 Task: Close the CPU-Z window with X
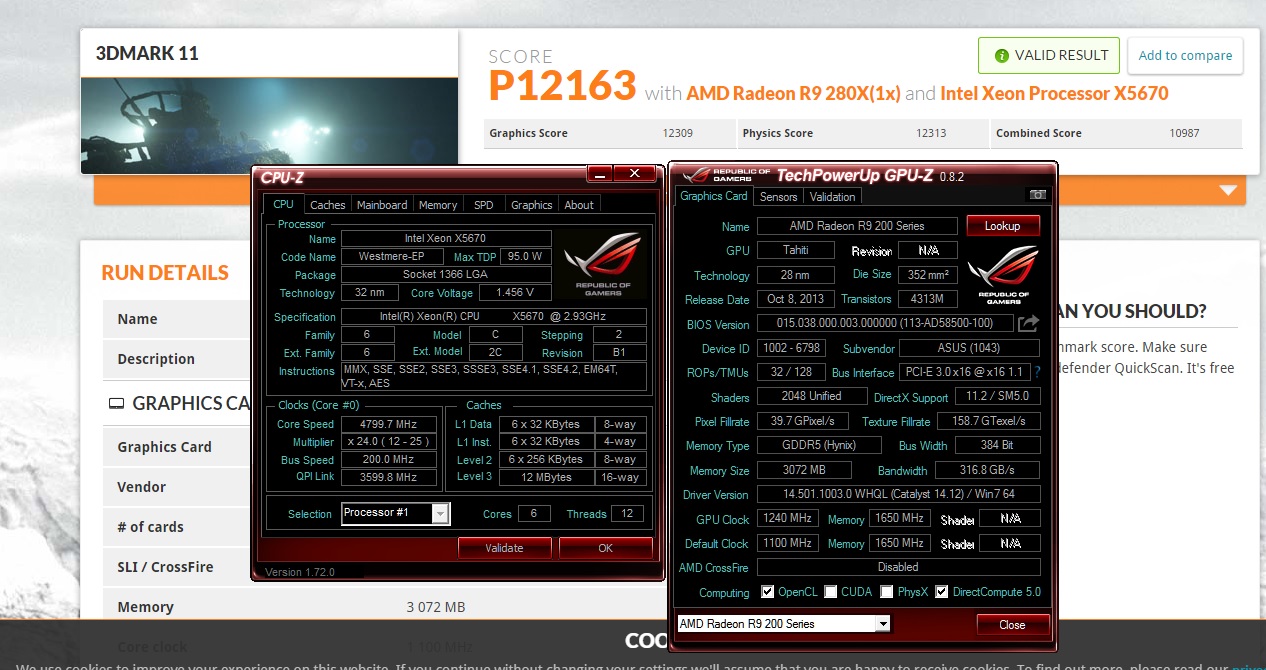pos(634,174)
